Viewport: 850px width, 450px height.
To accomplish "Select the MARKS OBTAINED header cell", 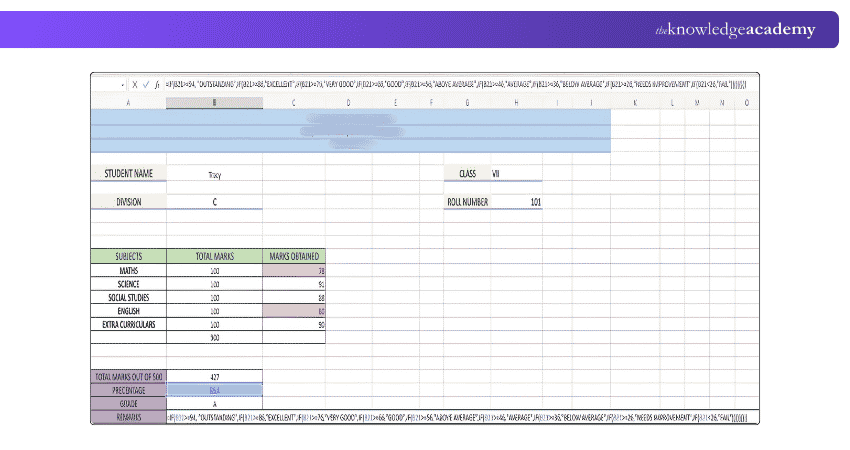I will pyautogui.click(x=294, y=256).
